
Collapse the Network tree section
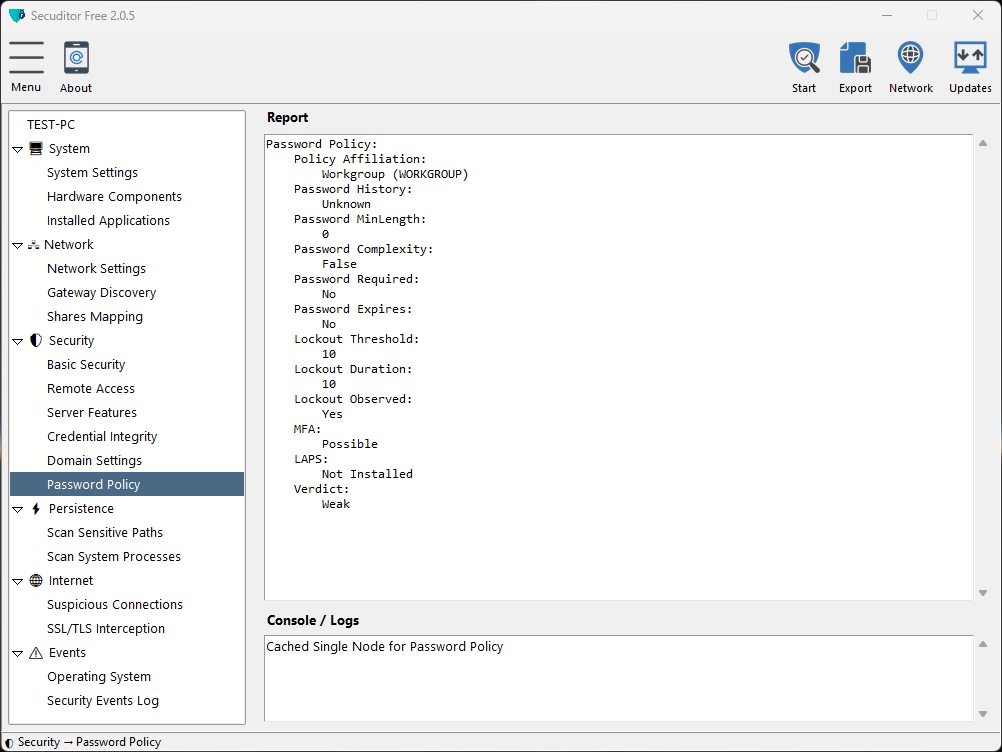pos(17,245)
